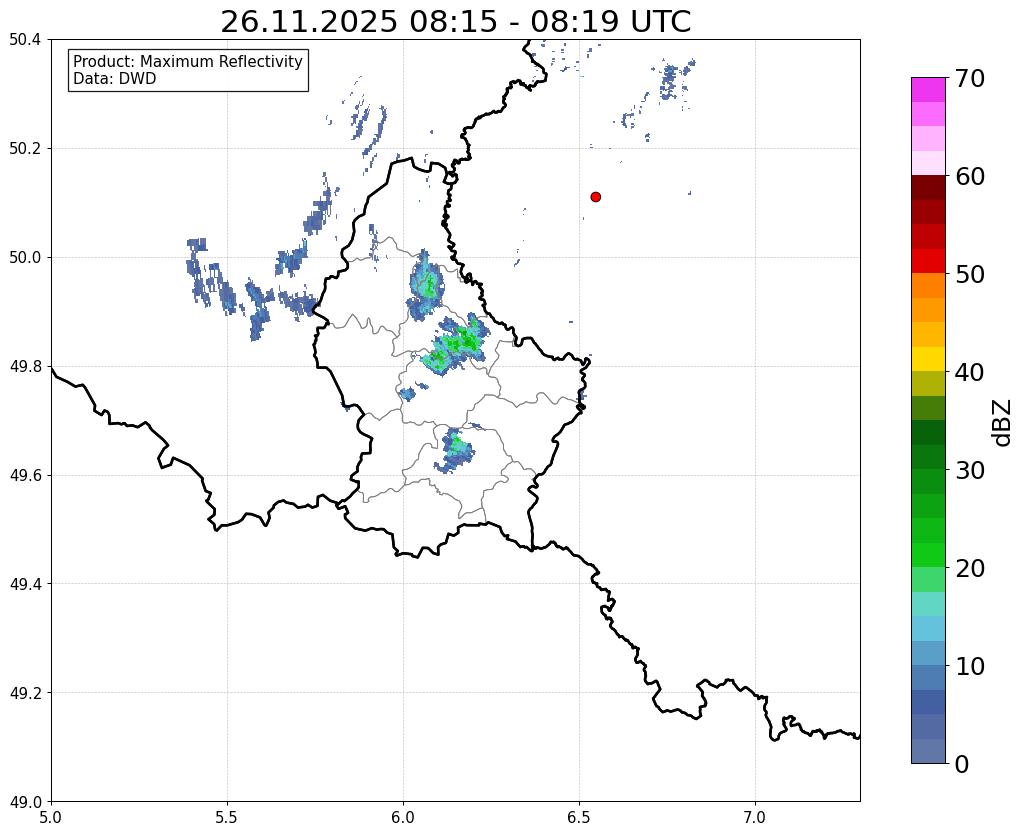Image resolution: width=1023 pixels, height=834 pixels.
Task: Click the colorbar tick label 50
Action: (970, 274)
